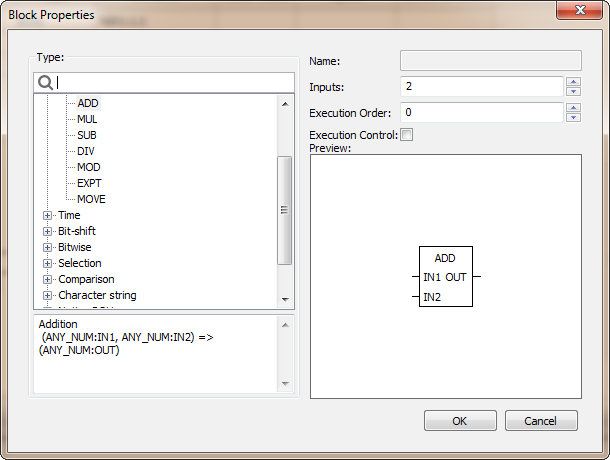Select EXPT block type
Image resolution: width=610 pixels, height=460 pixels.
pos(89,183)
